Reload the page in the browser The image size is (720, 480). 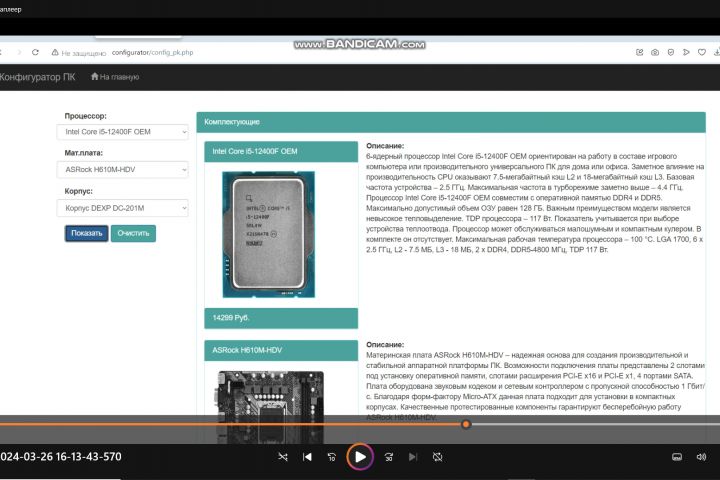click(x=35, y=52)
